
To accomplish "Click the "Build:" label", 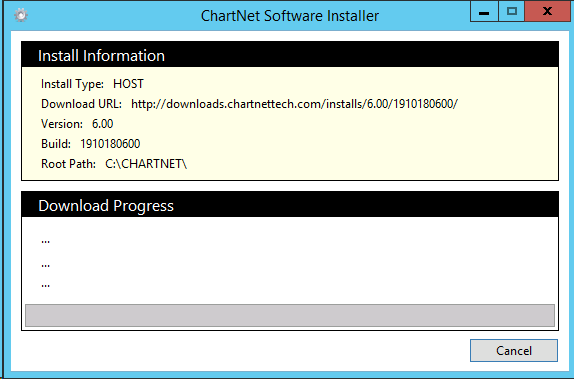I will (56, 144).
